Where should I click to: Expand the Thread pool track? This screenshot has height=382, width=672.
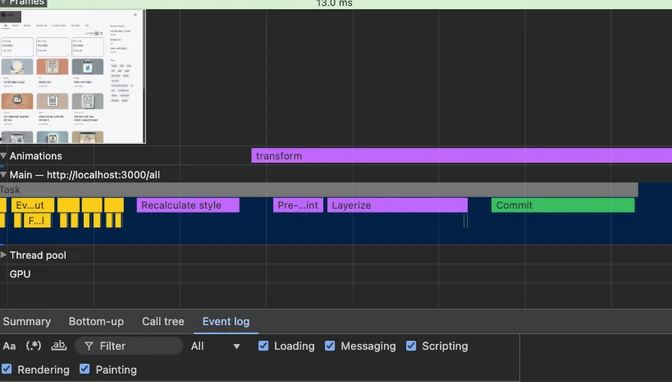click(3, 255)
